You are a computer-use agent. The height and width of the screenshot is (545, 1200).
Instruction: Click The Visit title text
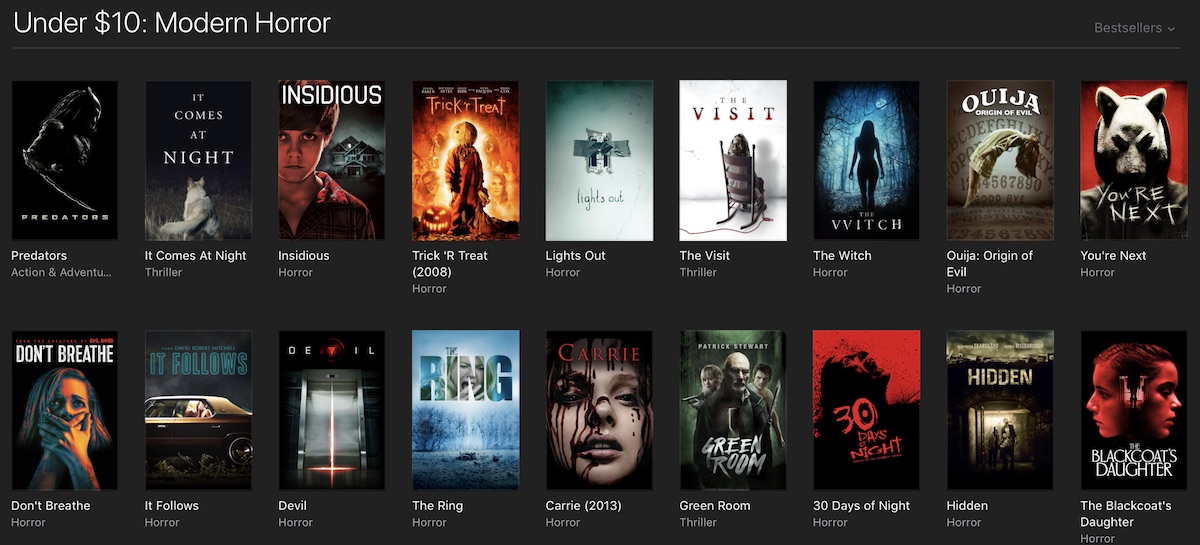tap(705, 256)
